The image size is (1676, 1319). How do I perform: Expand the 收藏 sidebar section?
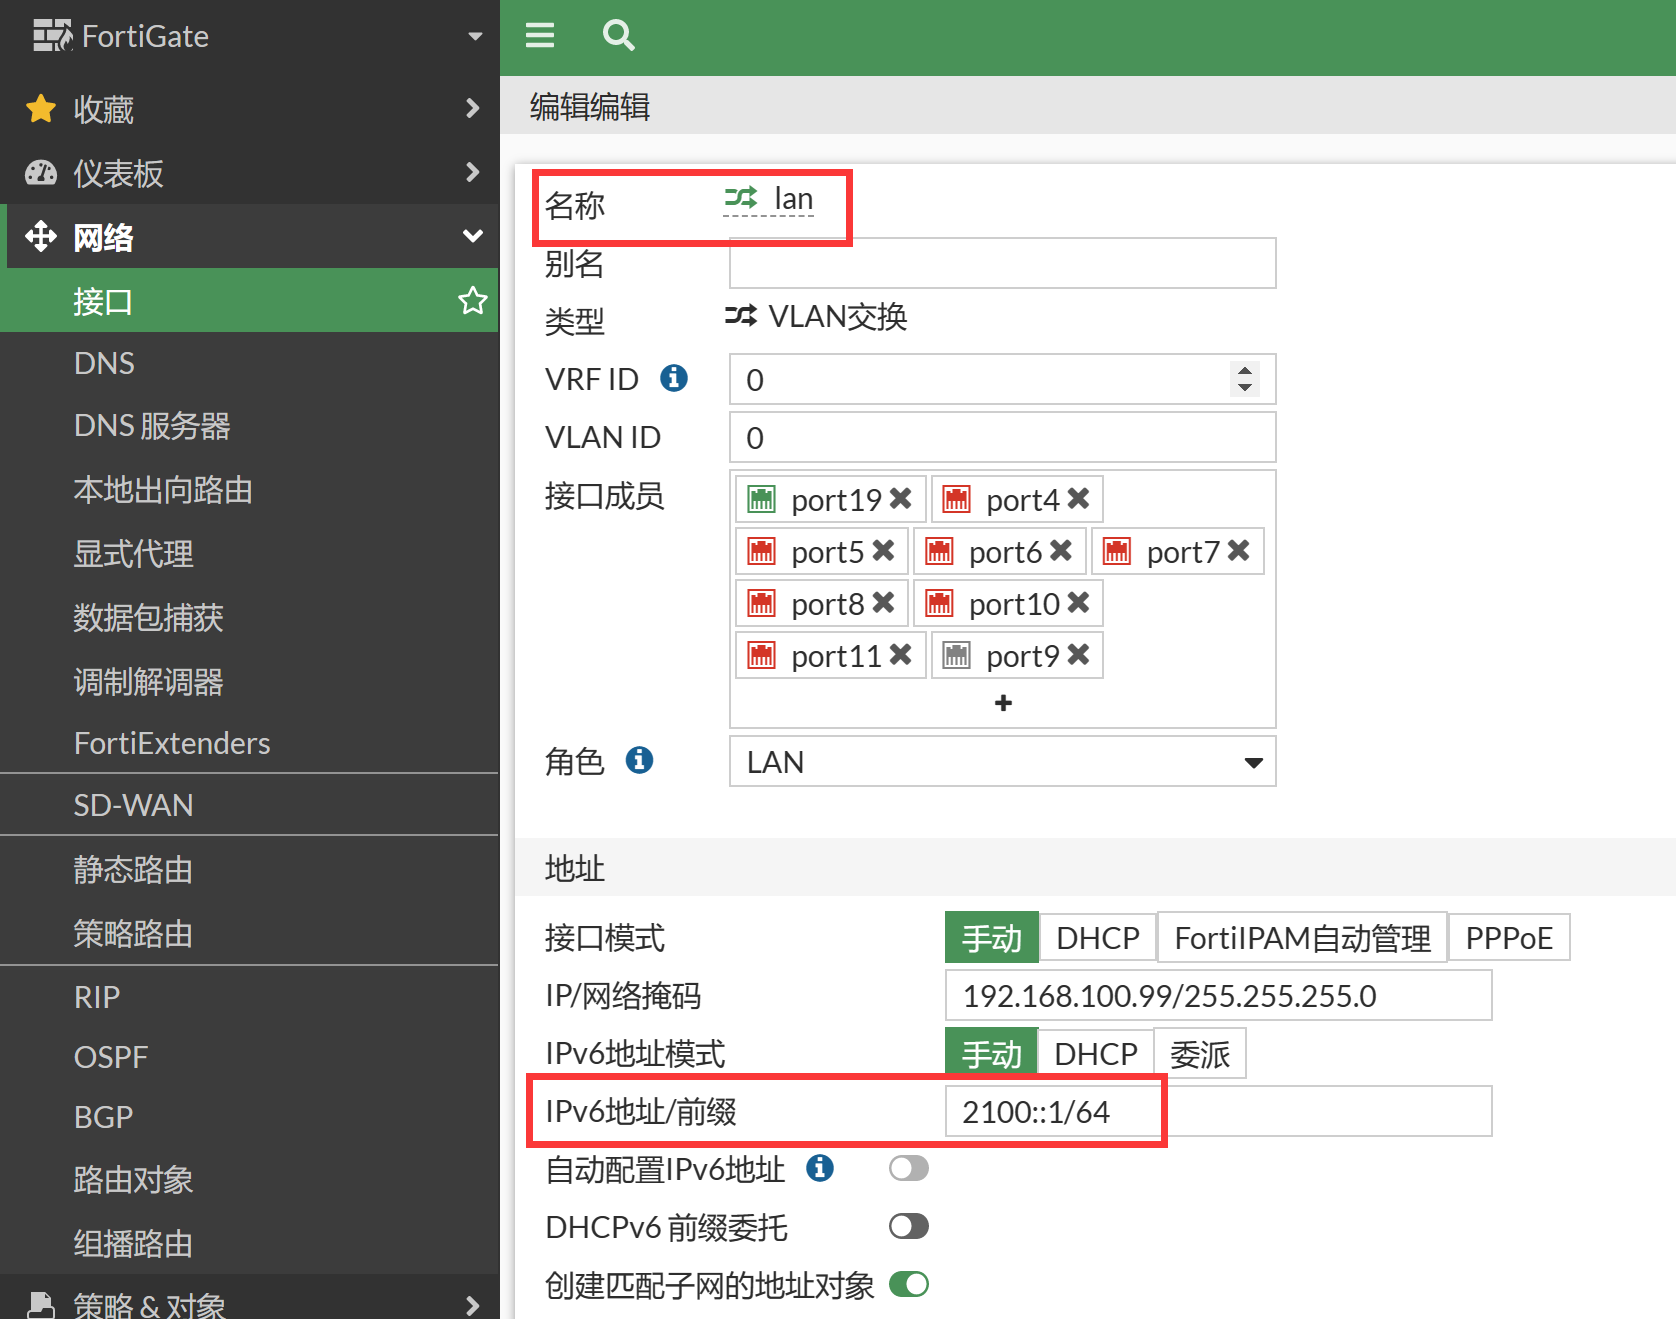click(x=250, y=108)
